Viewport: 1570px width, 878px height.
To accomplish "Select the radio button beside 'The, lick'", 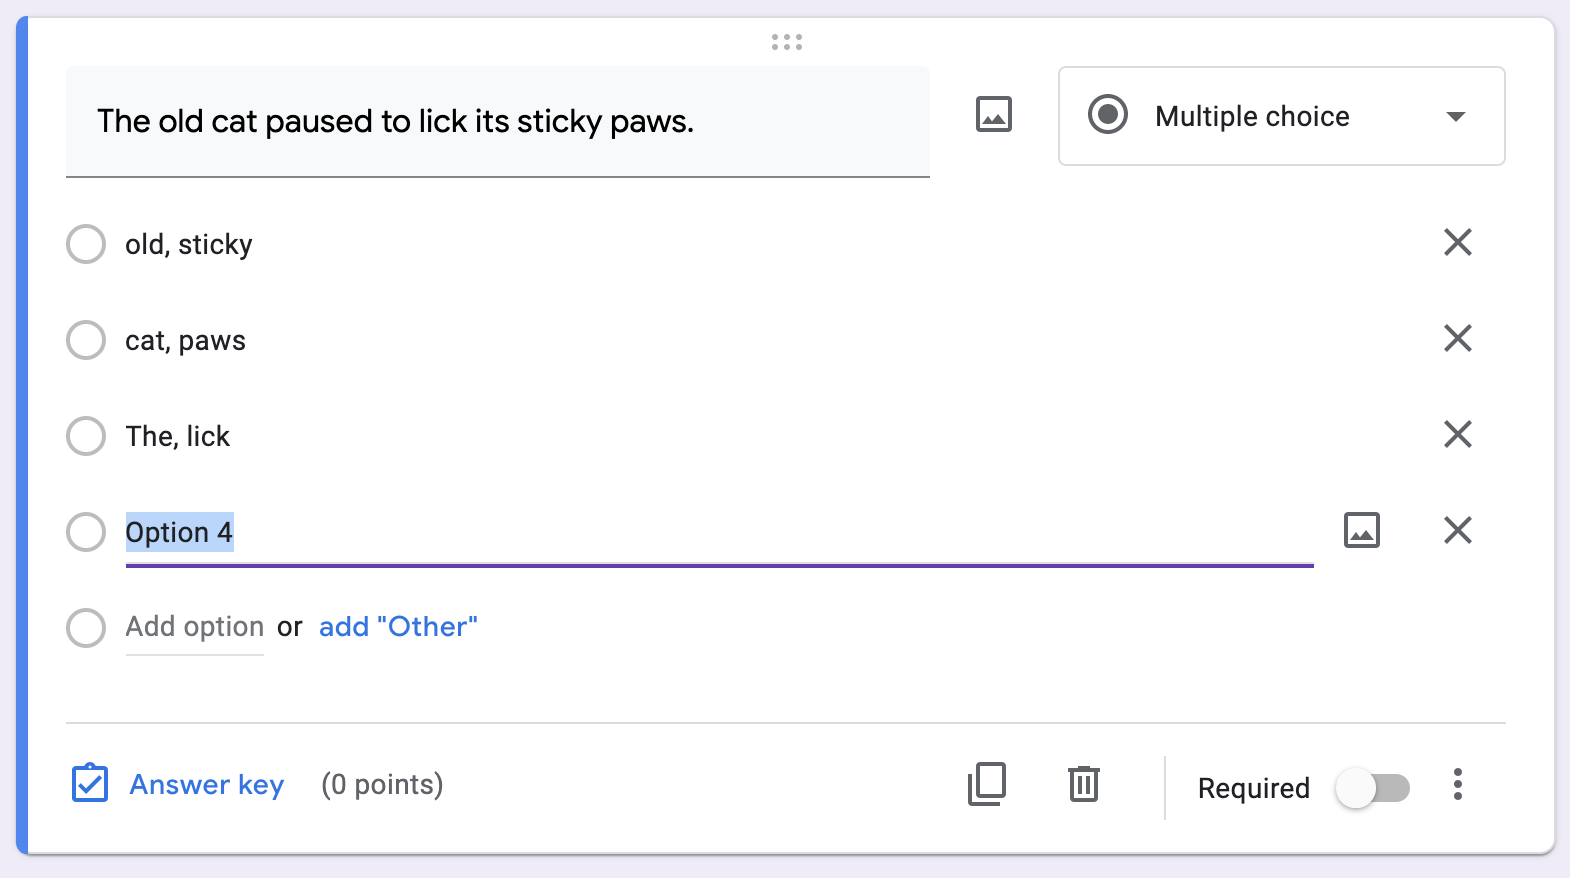I will (x=86, y=436).
